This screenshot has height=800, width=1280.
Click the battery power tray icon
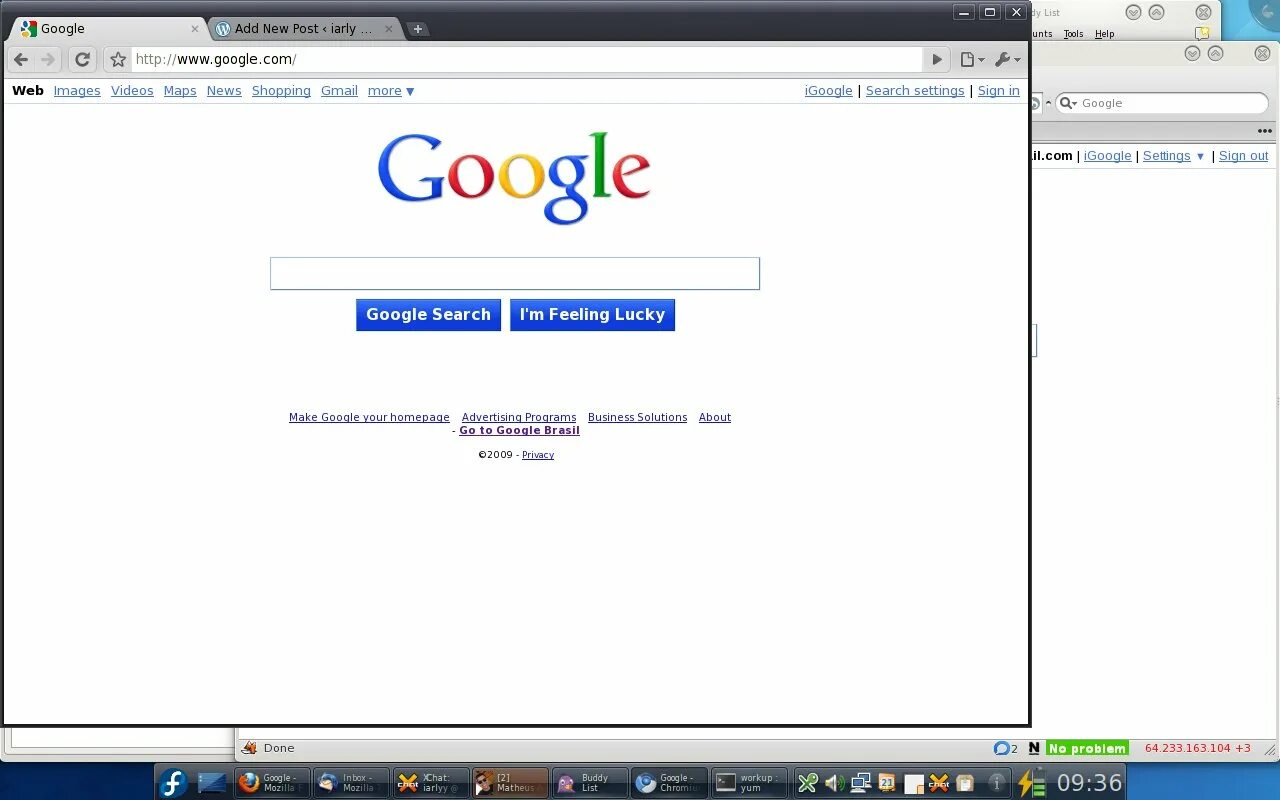pyautogui.click(x=1032, y=782)
